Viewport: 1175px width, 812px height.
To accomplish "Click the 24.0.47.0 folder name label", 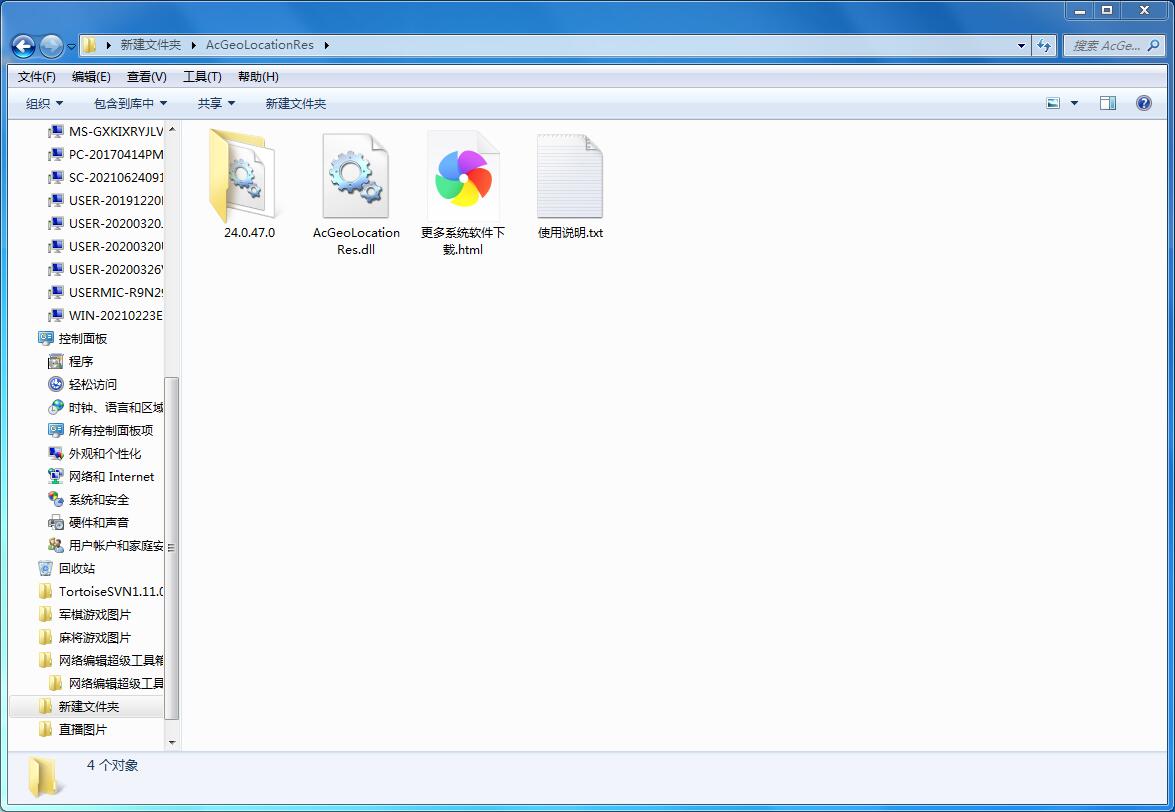I will pyautogui.click(x=250, y=233).
